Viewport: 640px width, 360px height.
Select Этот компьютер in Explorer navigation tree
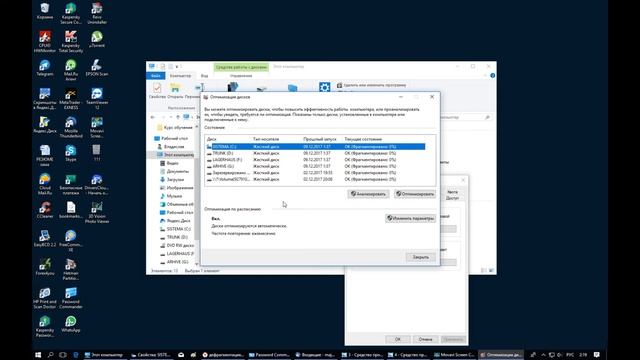click(x=176, y=155)
